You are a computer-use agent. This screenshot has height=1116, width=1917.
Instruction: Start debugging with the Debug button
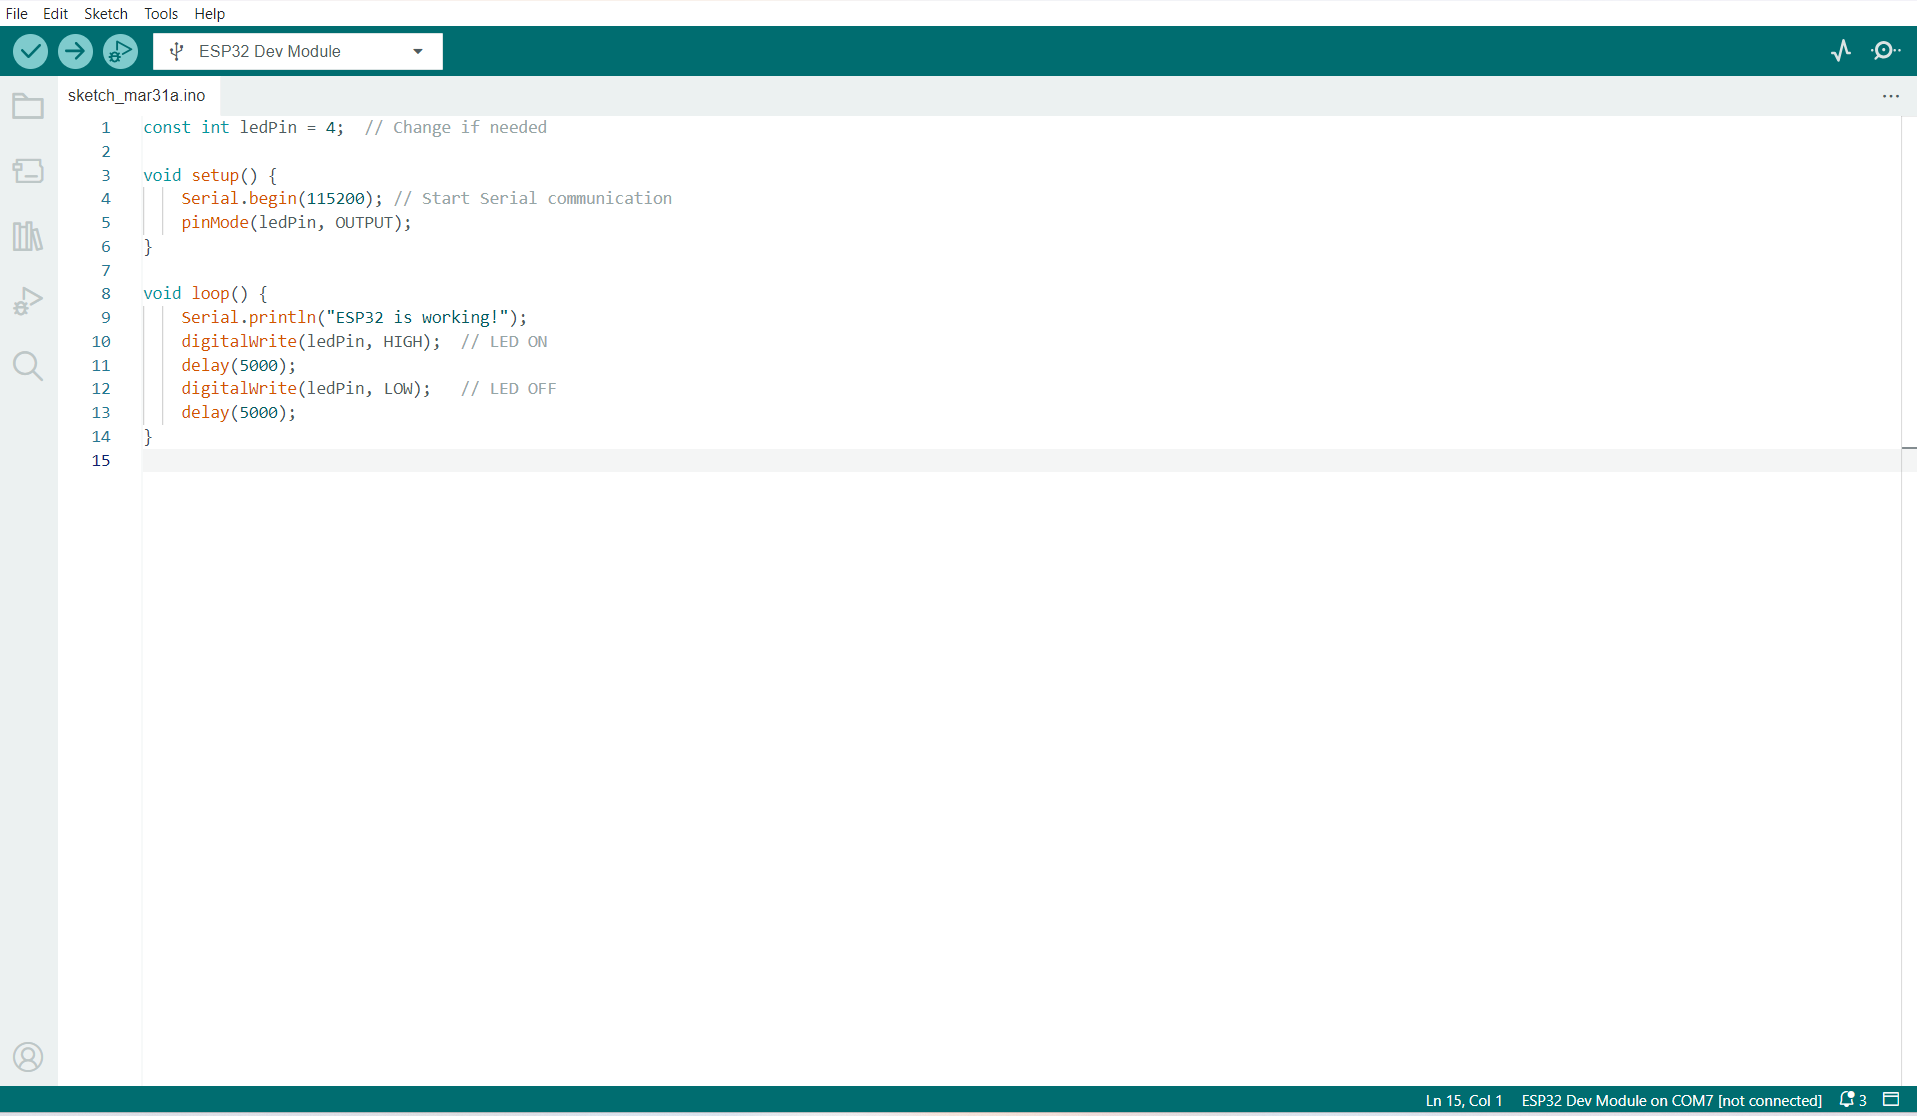pyautogui.click(x=120, y=51)
